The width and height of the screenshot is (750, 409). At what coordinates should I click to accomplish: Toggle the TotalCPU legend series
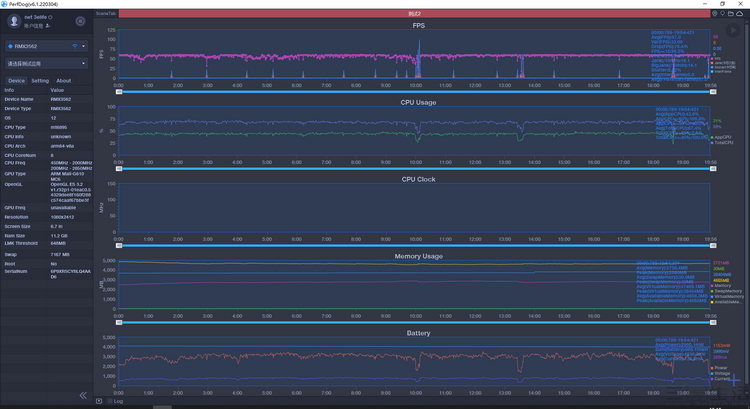tap(722, 143)
